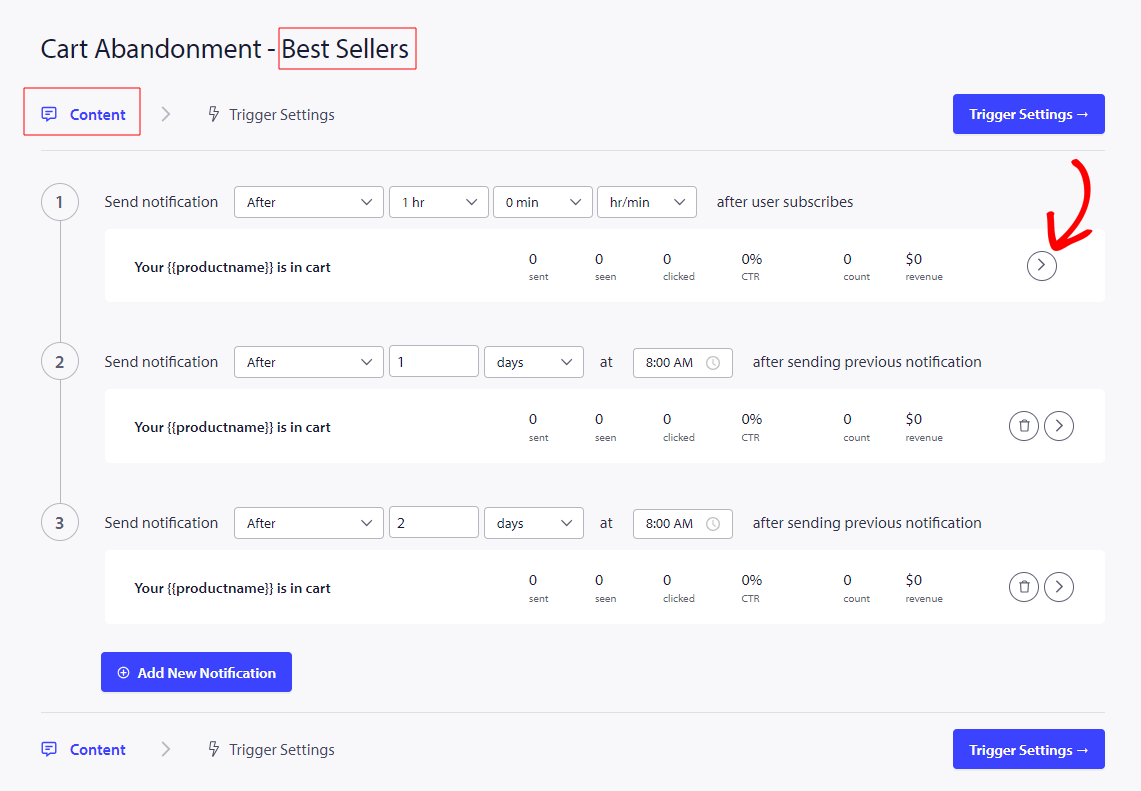The height and width of the screenshot is (791, 1141).
Task: Click clock icon in notification 3 time field
Action: [x=713, y=524]
